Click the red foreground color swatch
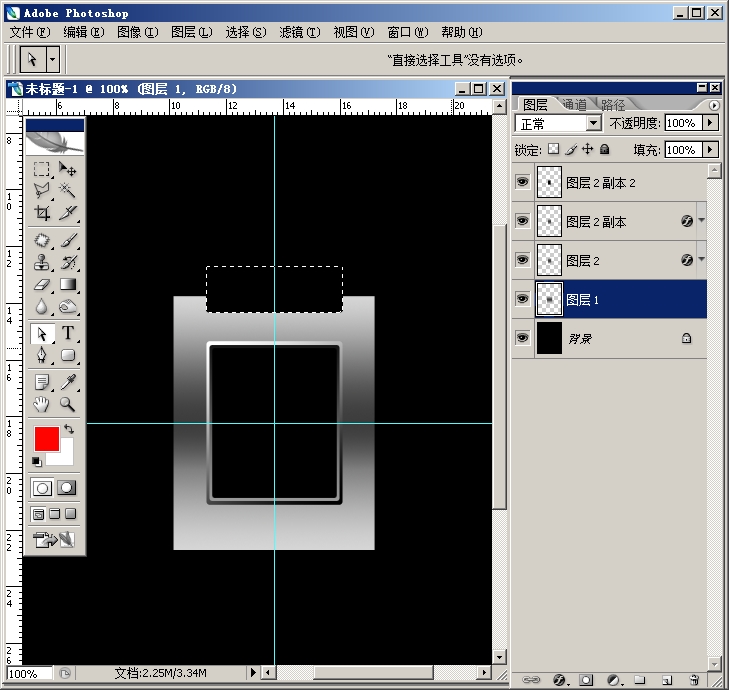This screenshot has height=690, width=729. click(x=46, y=439)
